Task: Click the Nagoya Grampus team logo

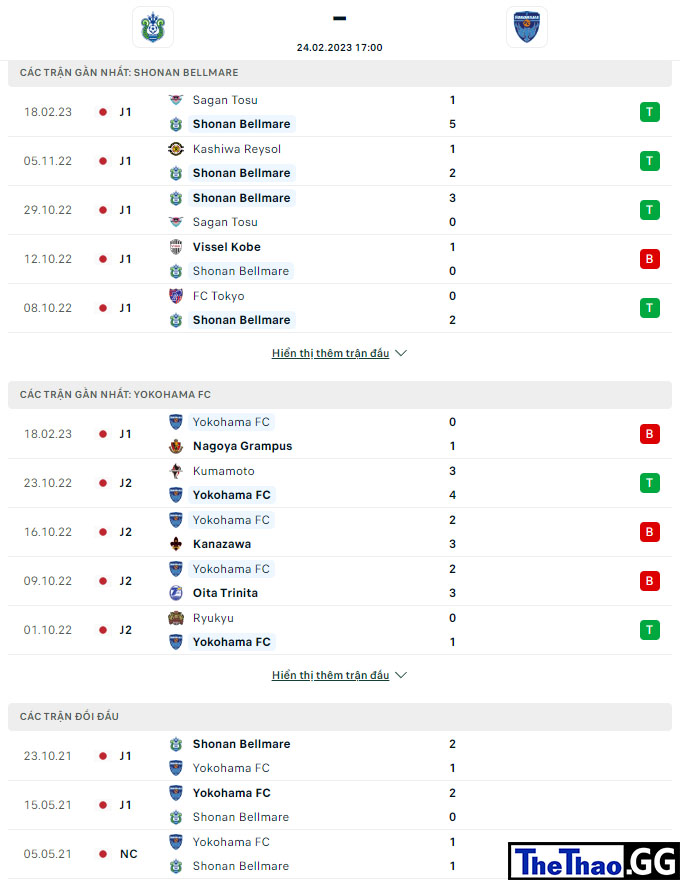Action: coord(176,446)
